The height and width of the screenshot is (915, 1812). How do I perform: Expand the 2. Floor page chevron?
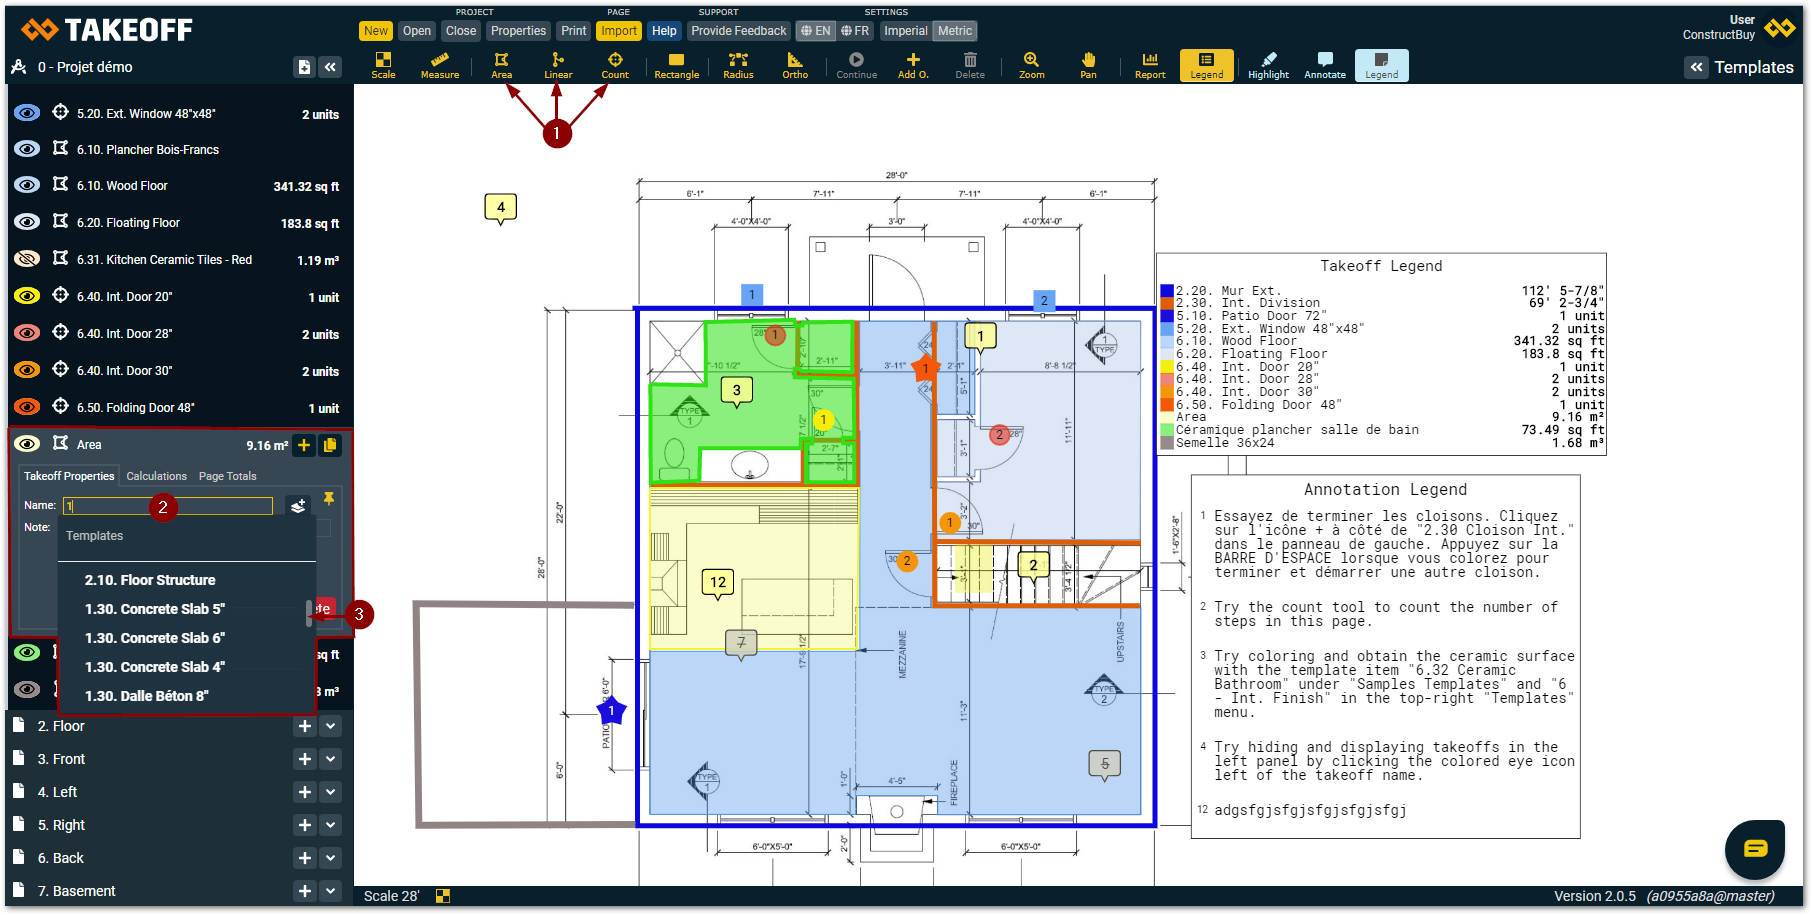pyautogui.click(x=331, y=726)
